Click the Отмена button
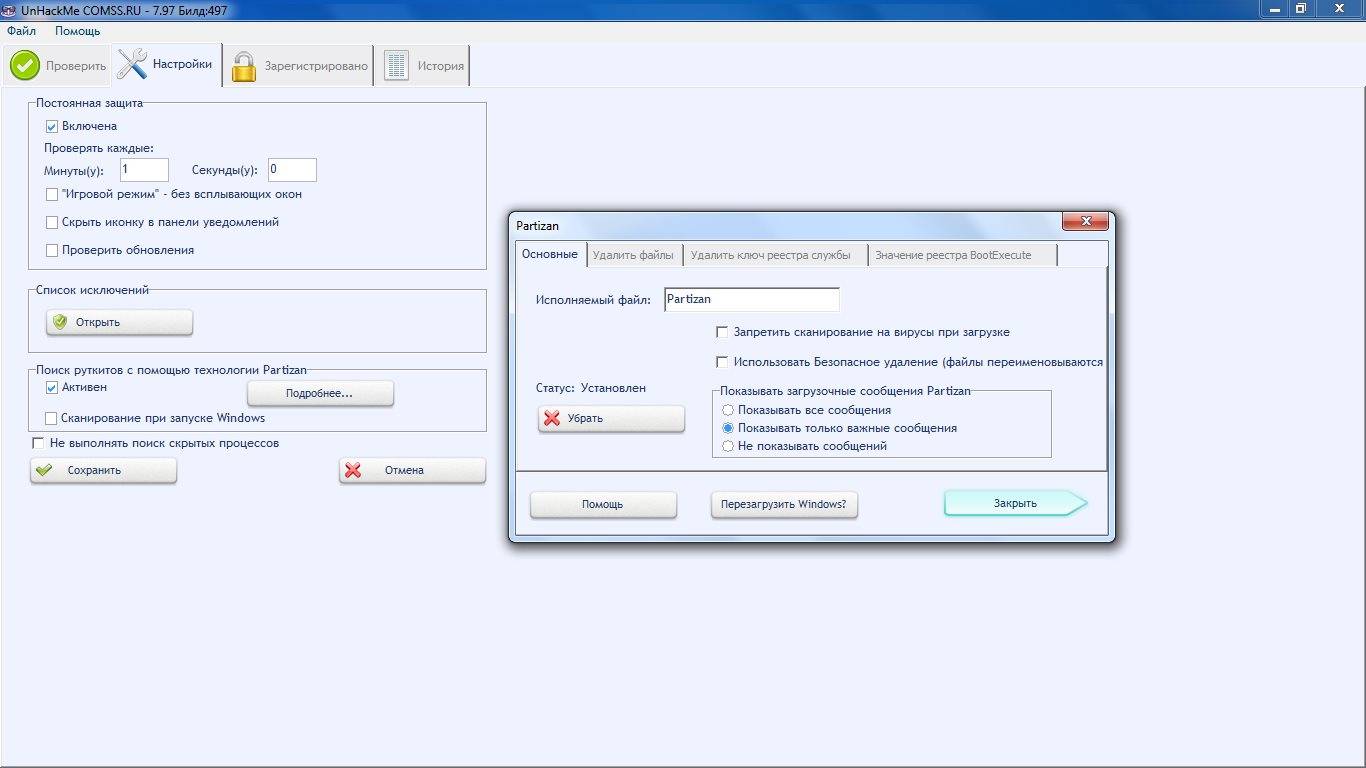The width and height of the screenshot is (1366, 768). tap(412, 470)
